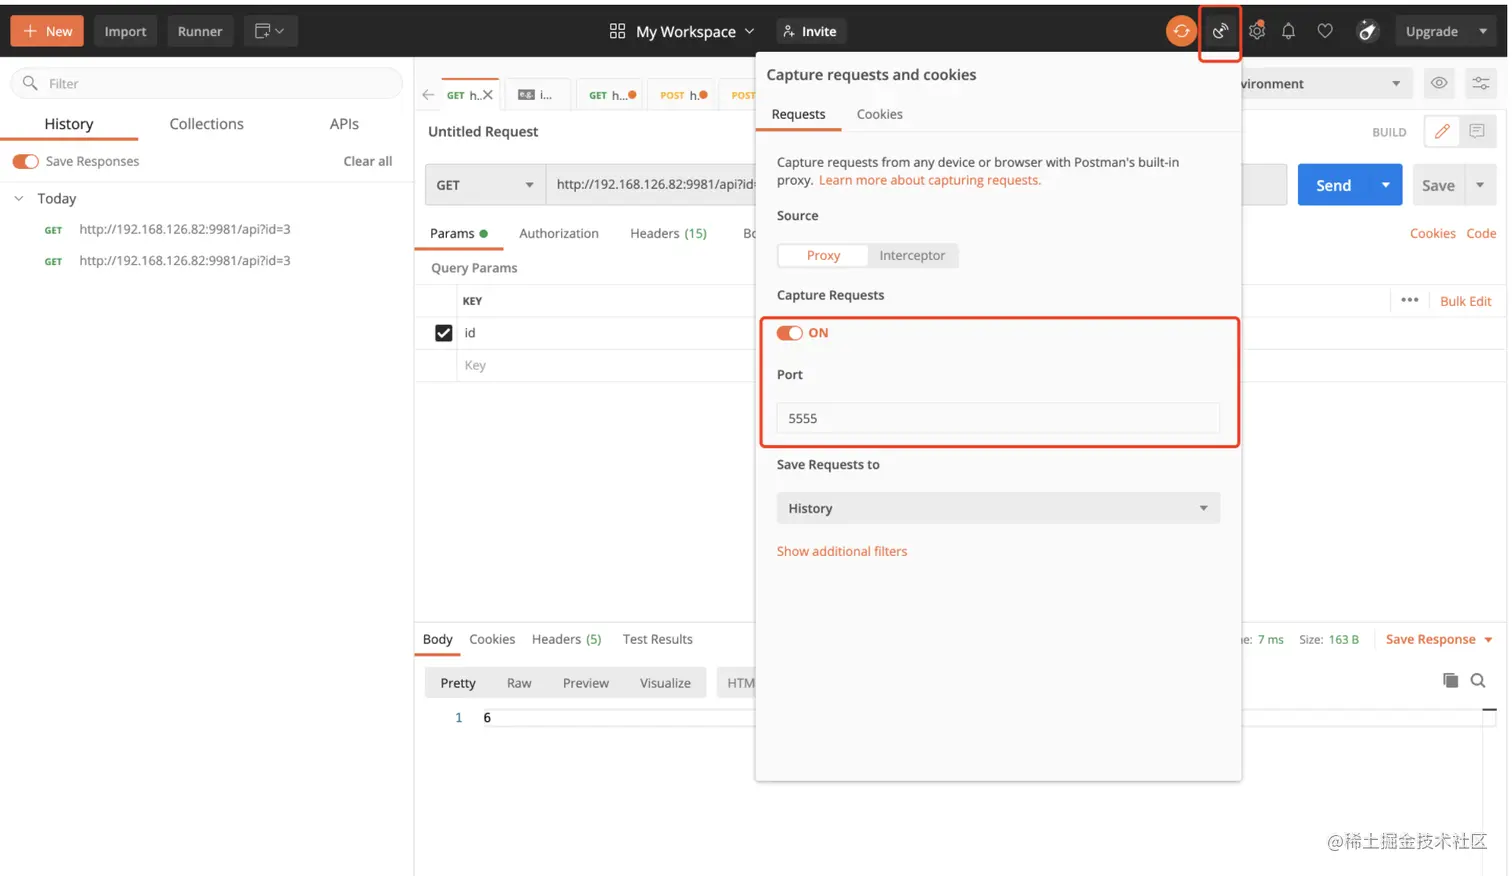1512x876 pixels.
Task: Select the Interceptor source option
Action: click(912, 255)
